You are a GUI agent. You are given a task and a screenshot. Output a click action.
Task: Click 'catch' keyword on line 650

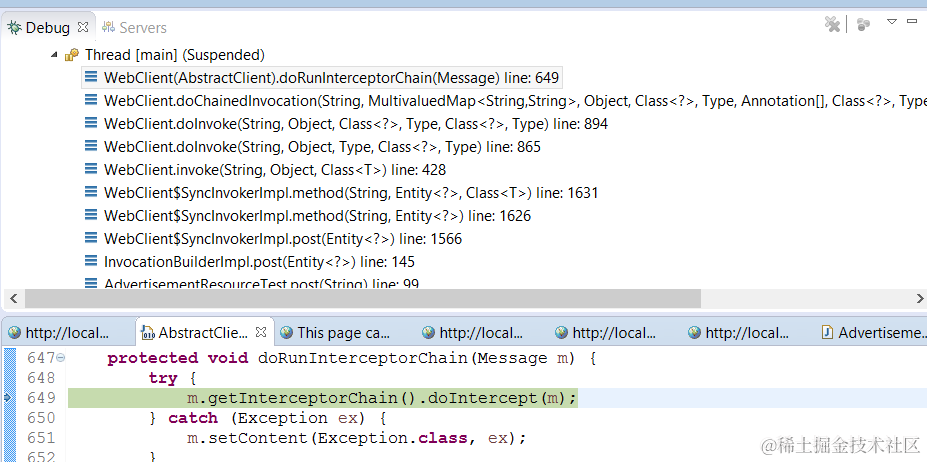pos(193,418)
